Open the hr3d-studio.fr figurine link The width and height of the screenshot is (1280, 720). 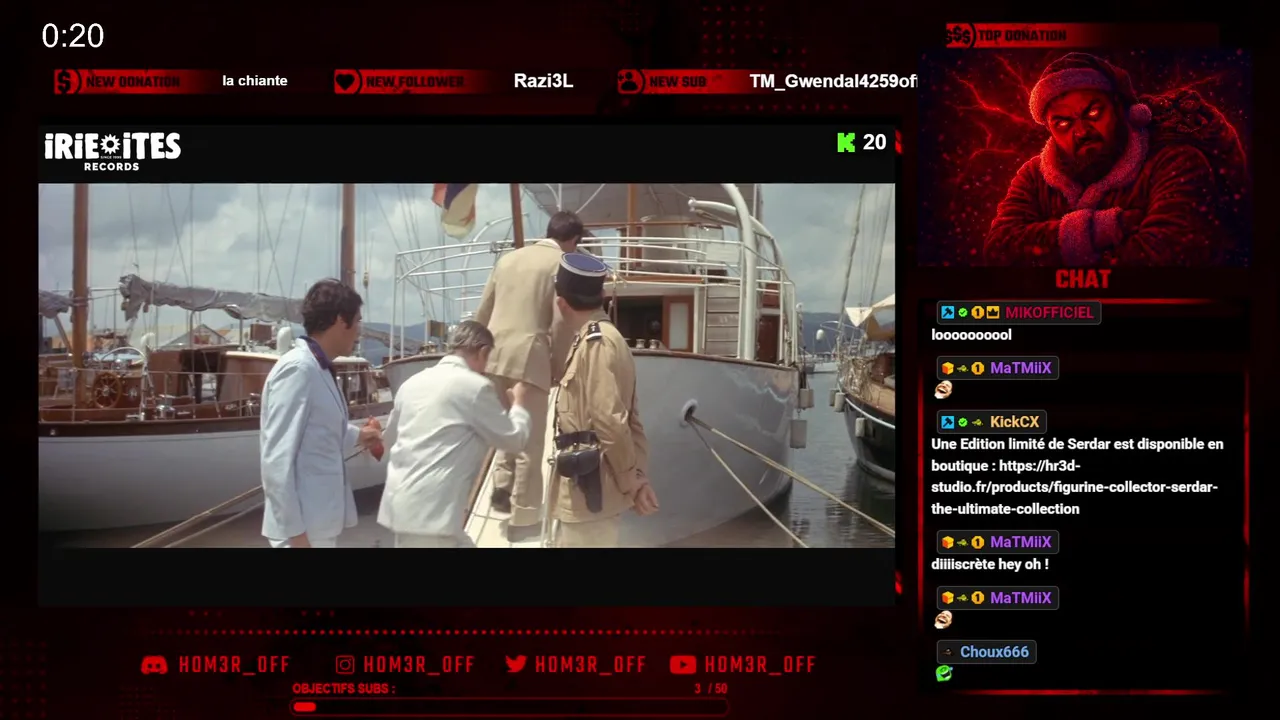[x=1074, y=487]
